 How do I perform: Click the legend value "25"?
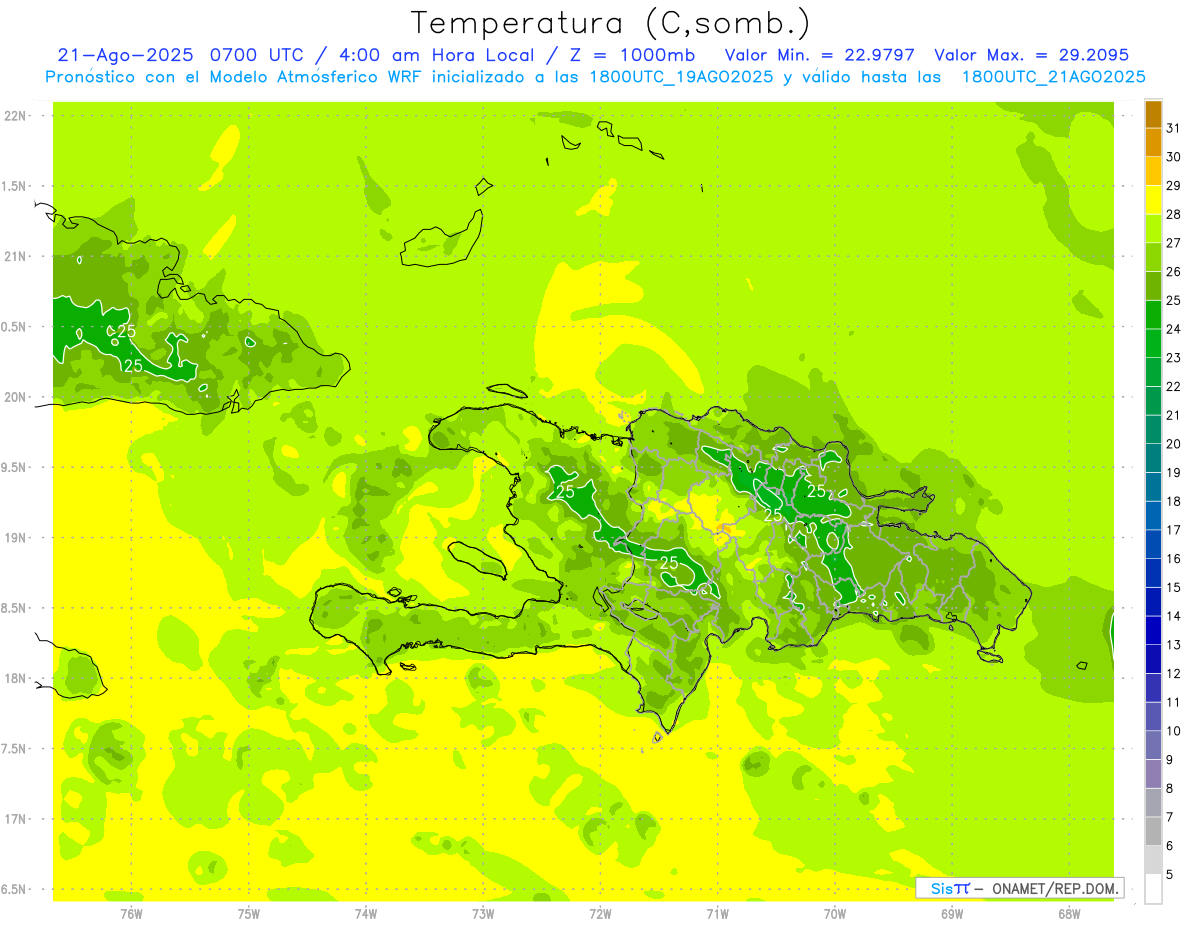tap(1174, 300)
